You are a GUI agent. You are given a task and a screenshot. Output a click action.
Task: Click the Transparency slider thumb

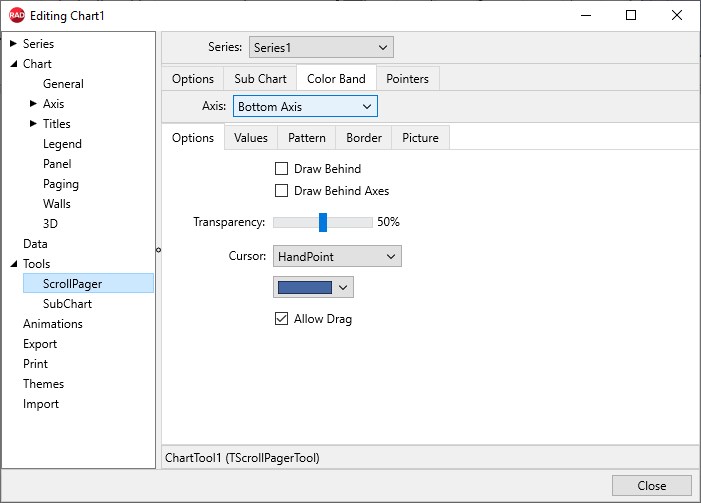coord(323,222)
